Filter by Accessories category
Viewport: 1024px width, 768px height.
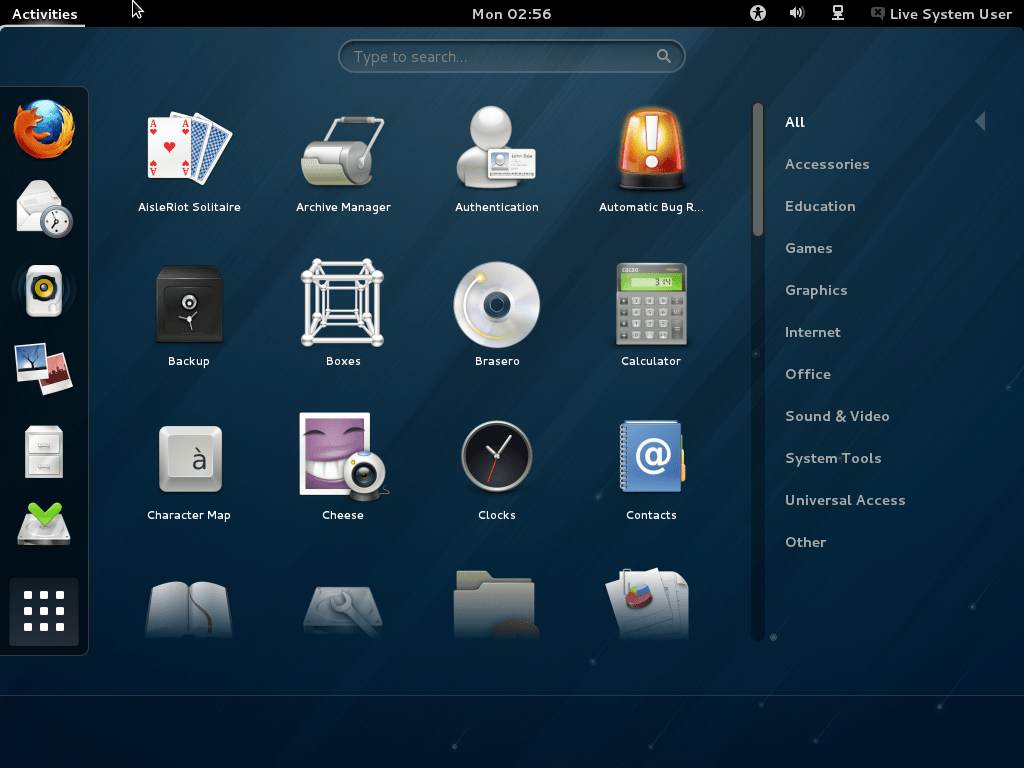(x=827, y=164)
